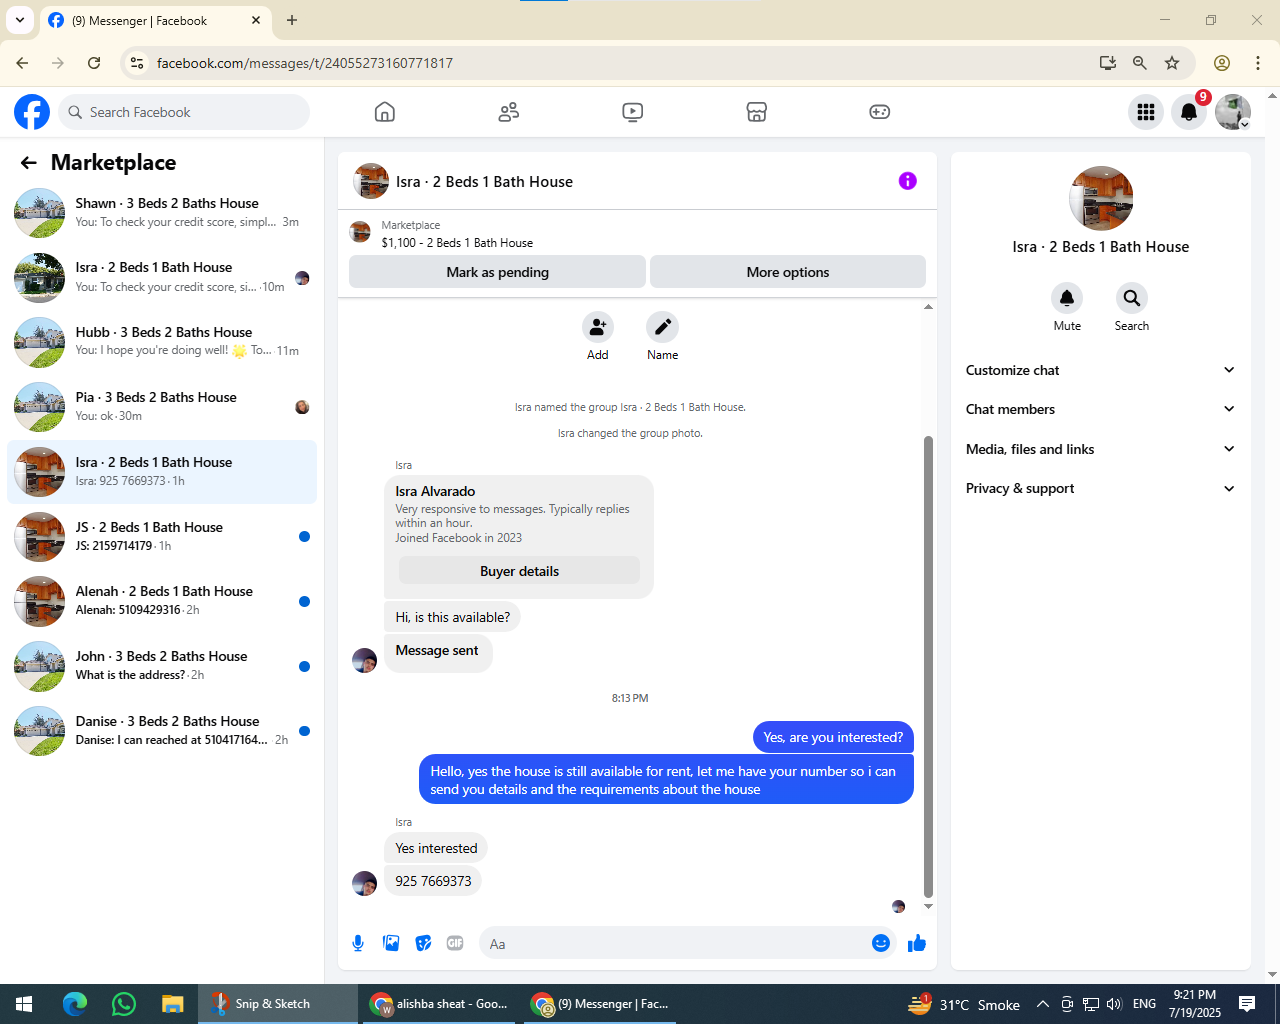The height and width of the screenshot is (1024, 1280).
Task: View Buyer details for Isra Alvarado
Action: pyautogui.click(x=519, y=571)
